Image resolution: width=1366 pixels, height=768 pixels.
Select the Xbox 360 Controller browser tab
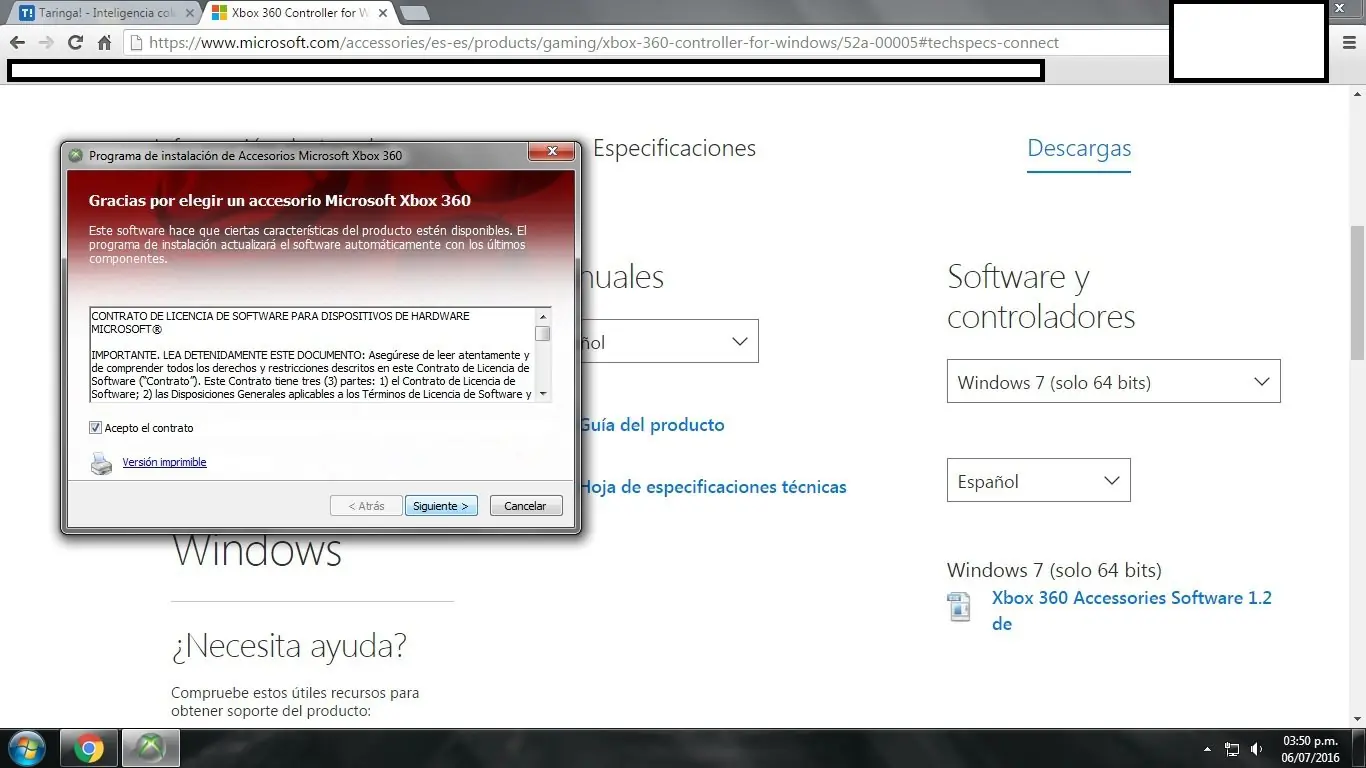[x=300, y=13]
